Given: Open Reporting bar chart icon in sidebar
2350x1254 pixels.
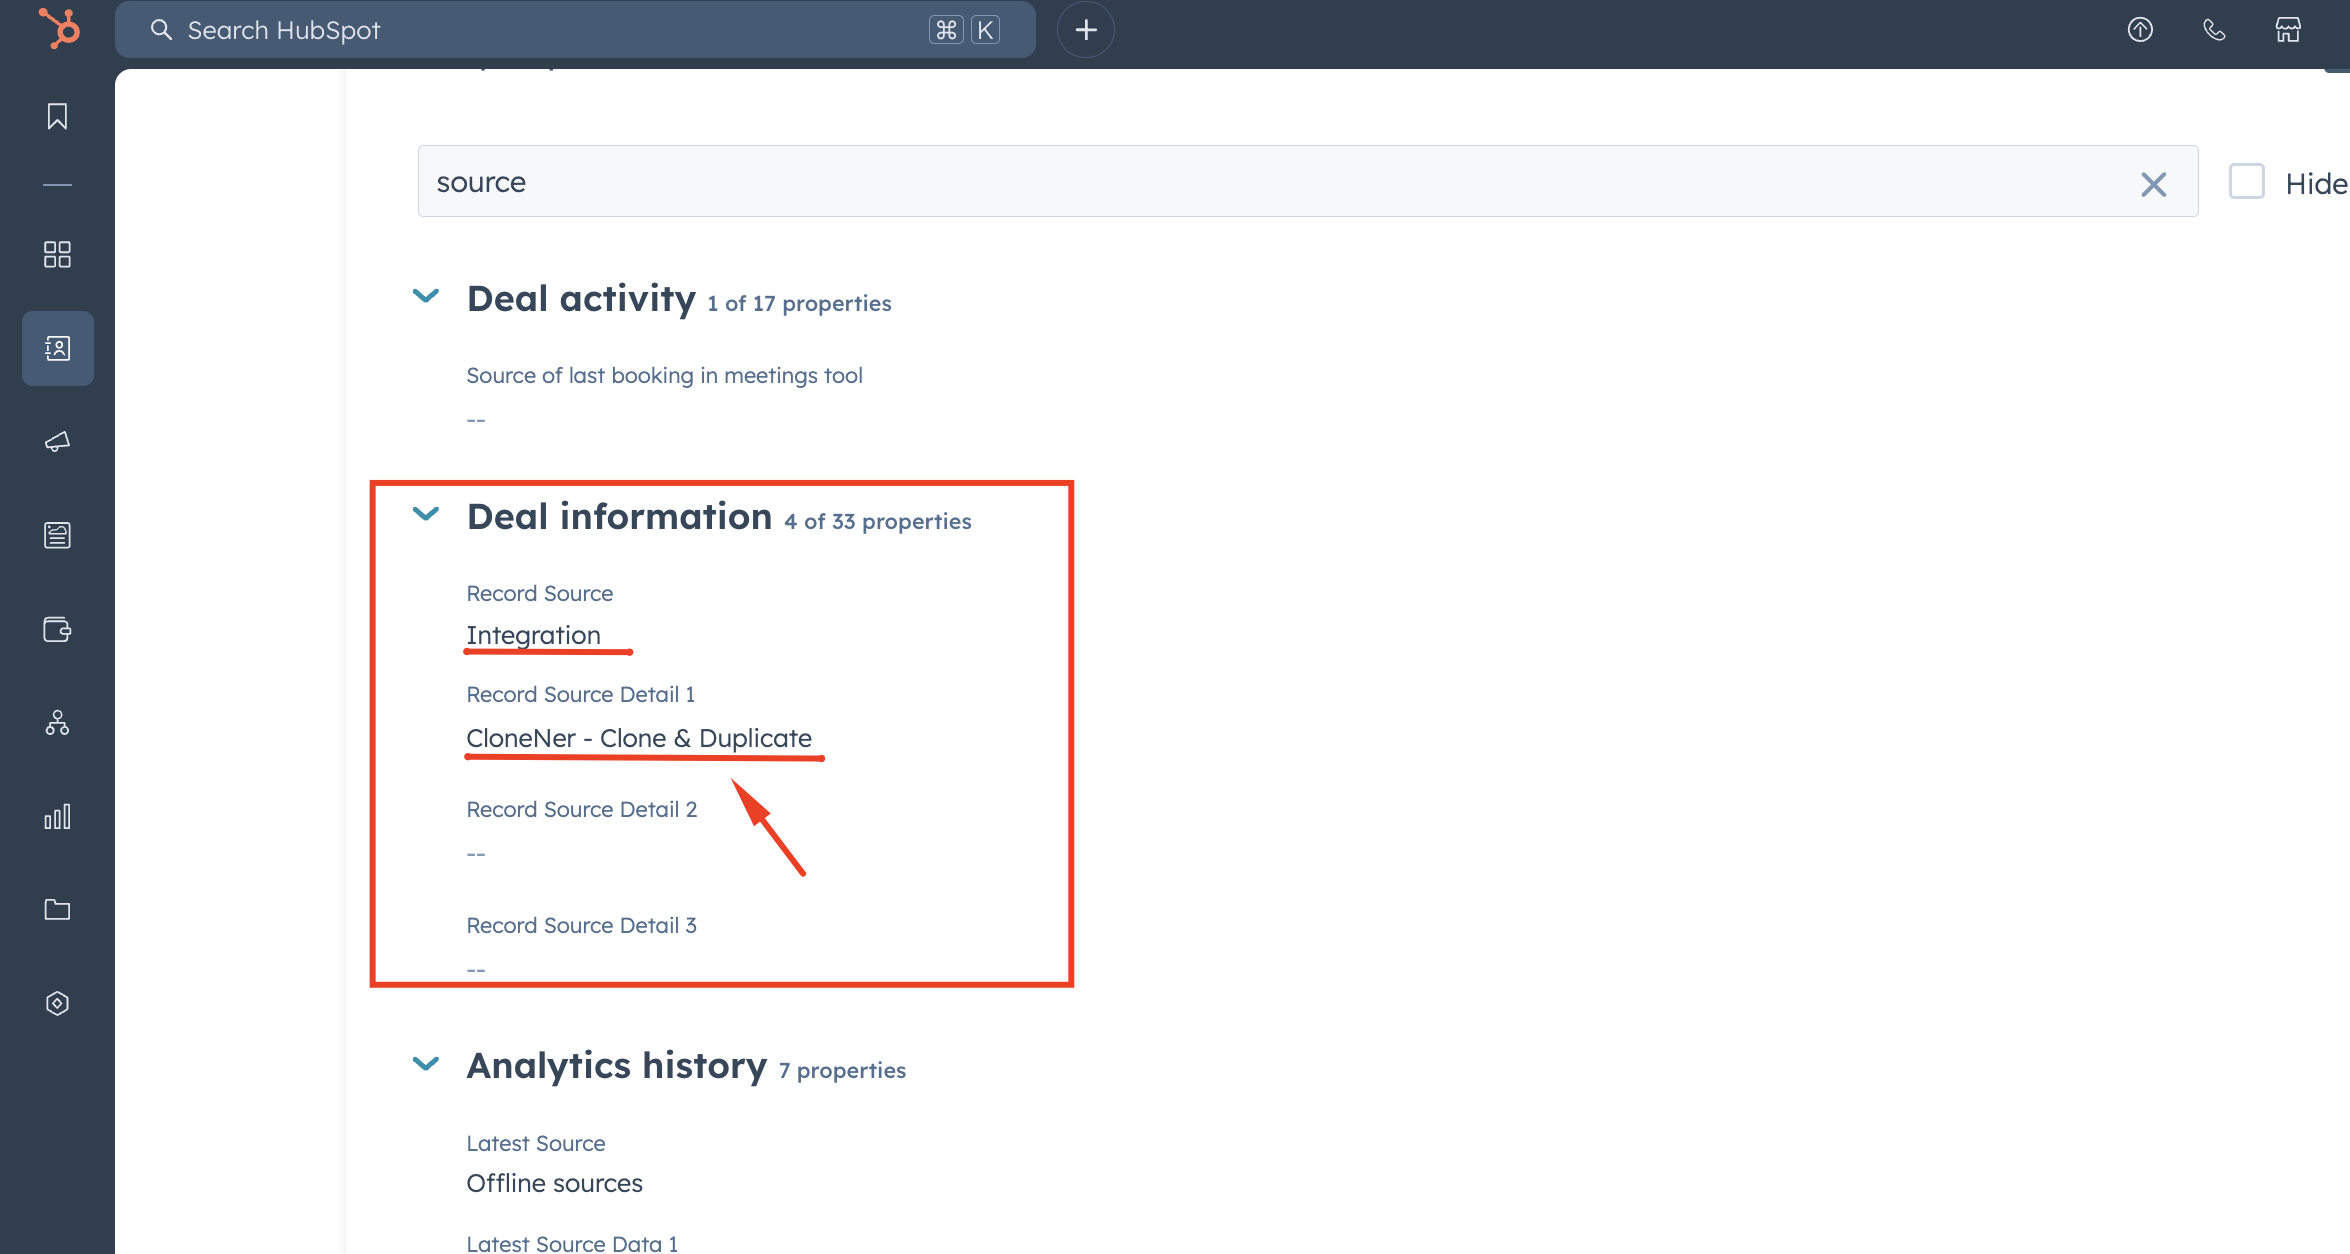Looking at the screenshot, I should tap(57, 816).
